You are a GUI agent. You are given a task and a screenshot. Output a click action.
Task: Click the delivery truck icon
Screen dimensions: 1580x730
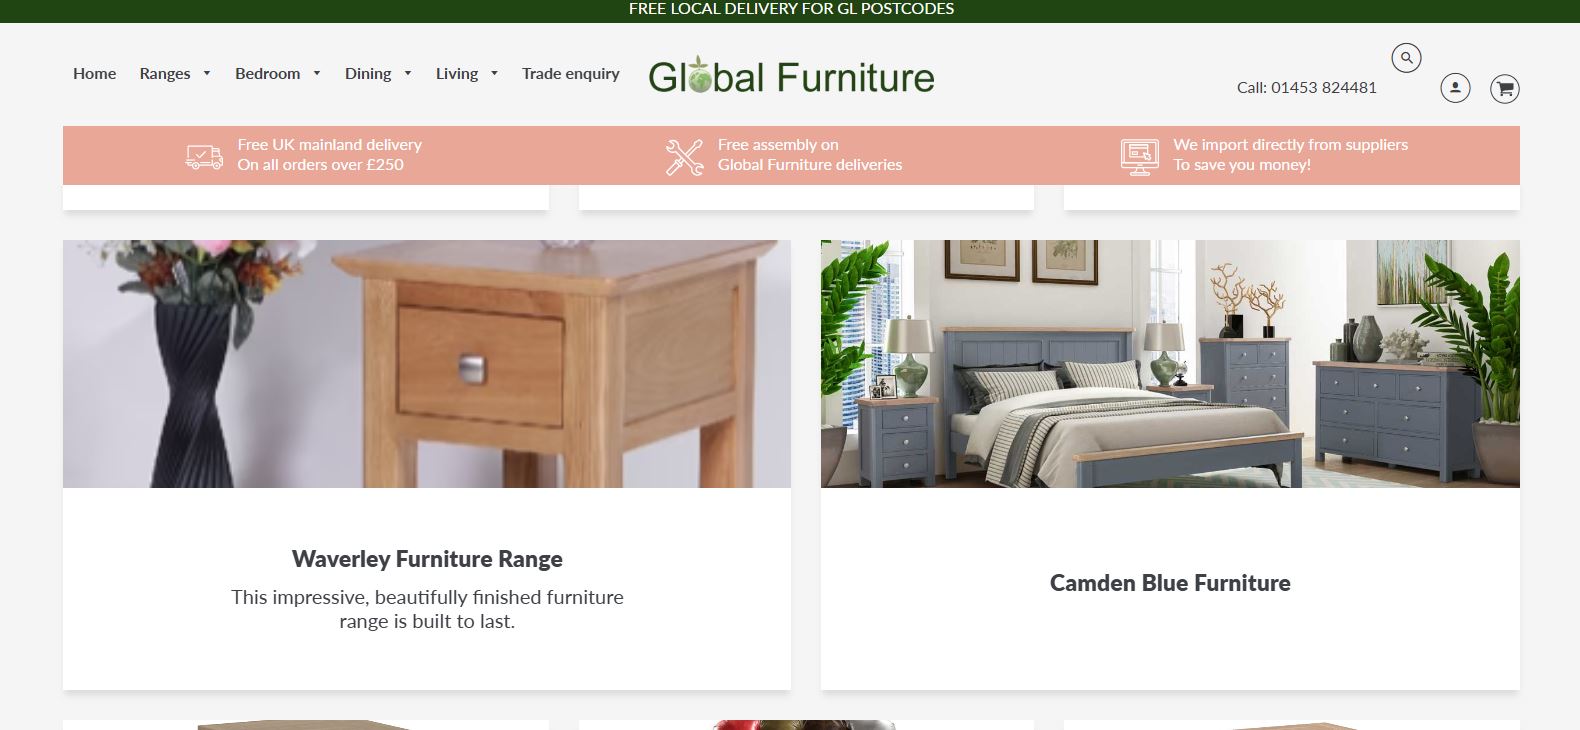(204, 156)
